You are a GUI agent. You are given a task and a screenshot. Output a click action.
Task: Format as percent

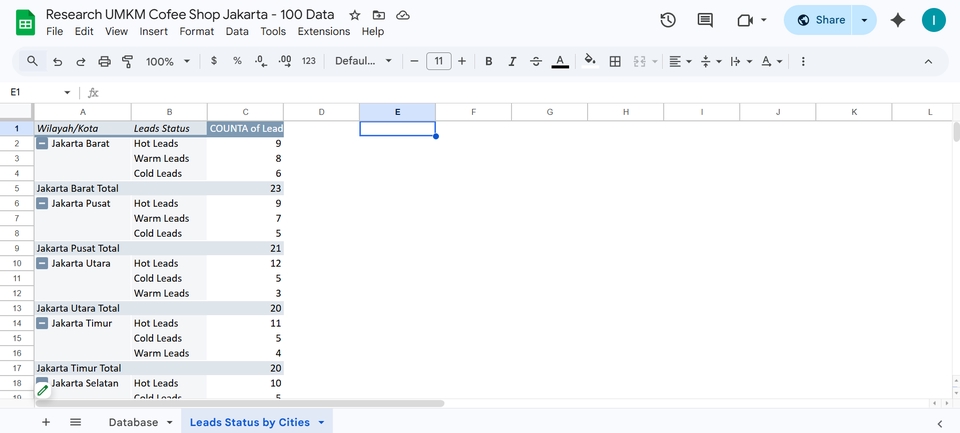237,61
